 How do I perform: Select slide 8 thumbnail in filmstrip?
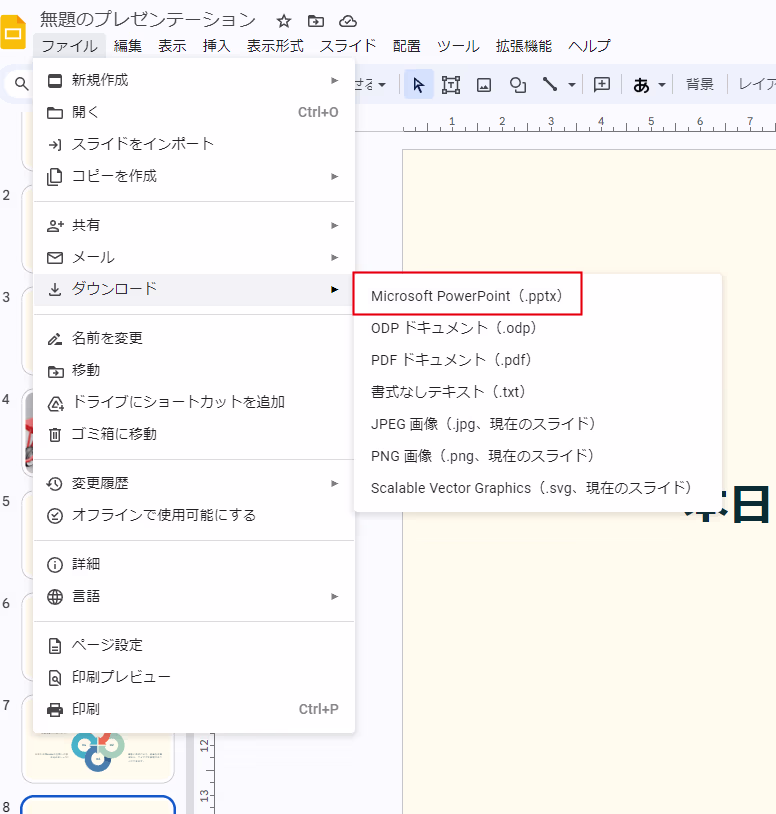coord(98,805)
